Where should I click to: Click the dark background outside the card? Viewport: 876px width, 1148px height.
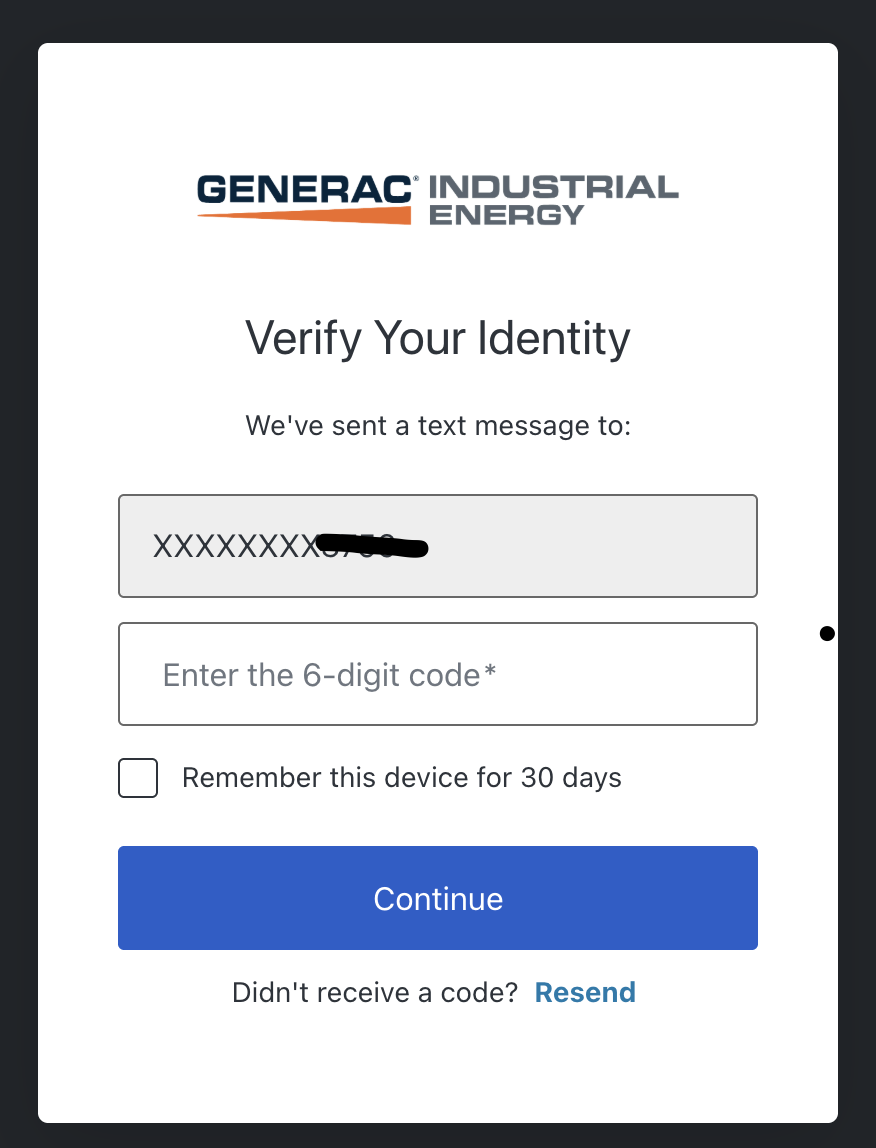(18, 600)
